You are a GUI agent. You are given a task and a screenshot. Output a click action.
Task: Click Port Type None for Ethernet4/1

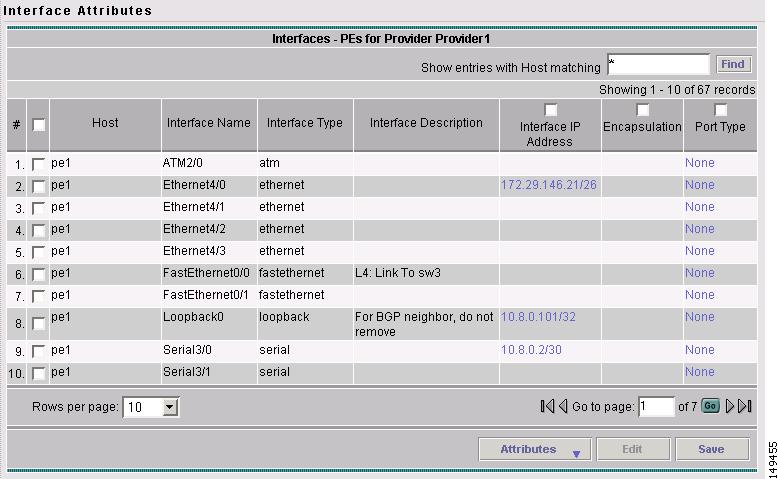pyautogui.click(x=700, y=206)
